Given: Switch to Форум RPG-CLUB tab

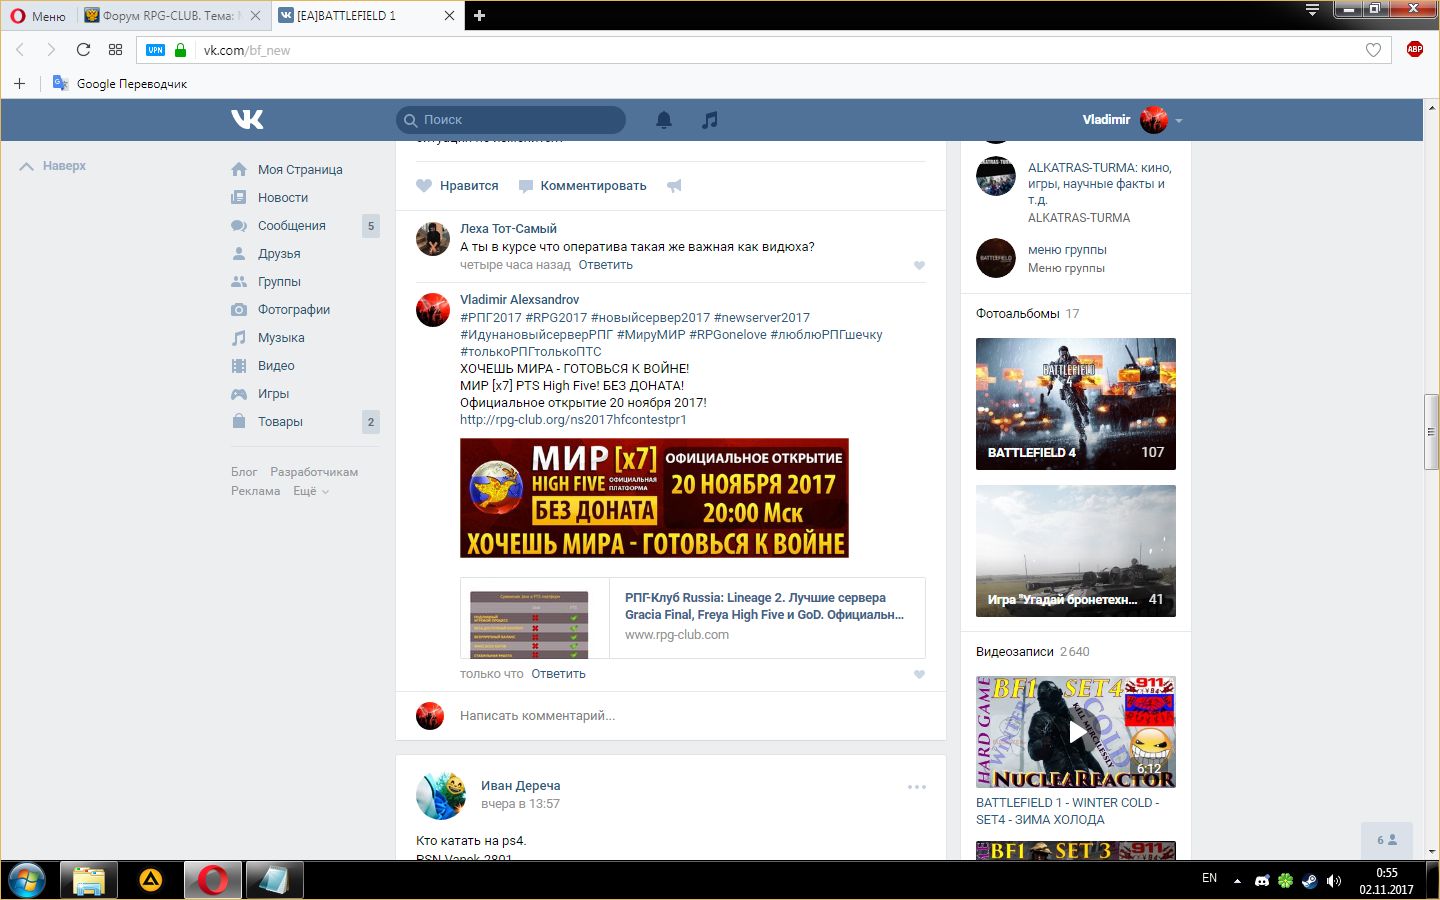Looking at the screenshot, I should [x=172, y=16].
